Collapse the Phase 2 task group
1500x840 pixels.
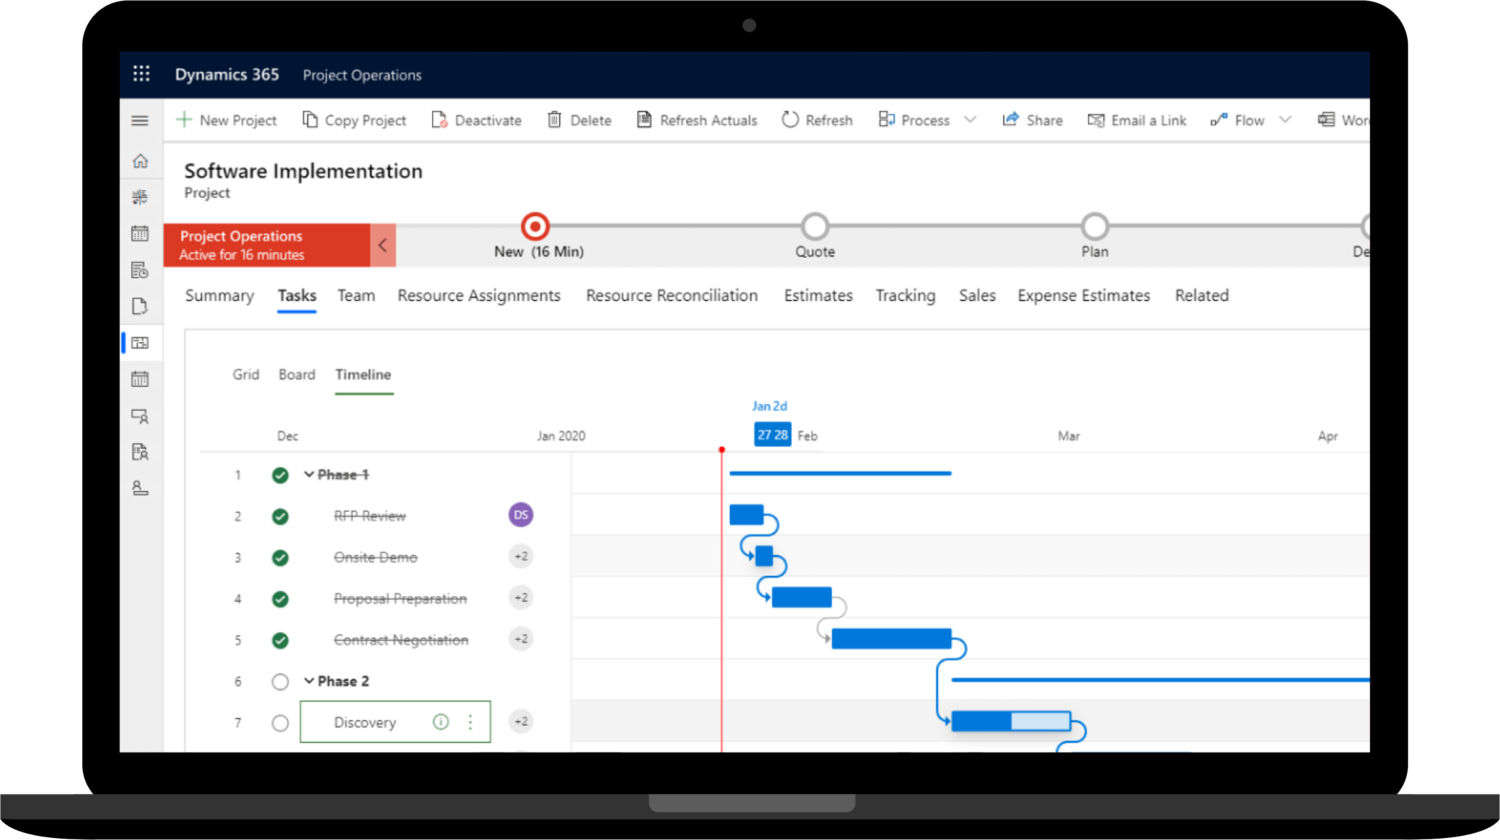click(x=309, y=681)
